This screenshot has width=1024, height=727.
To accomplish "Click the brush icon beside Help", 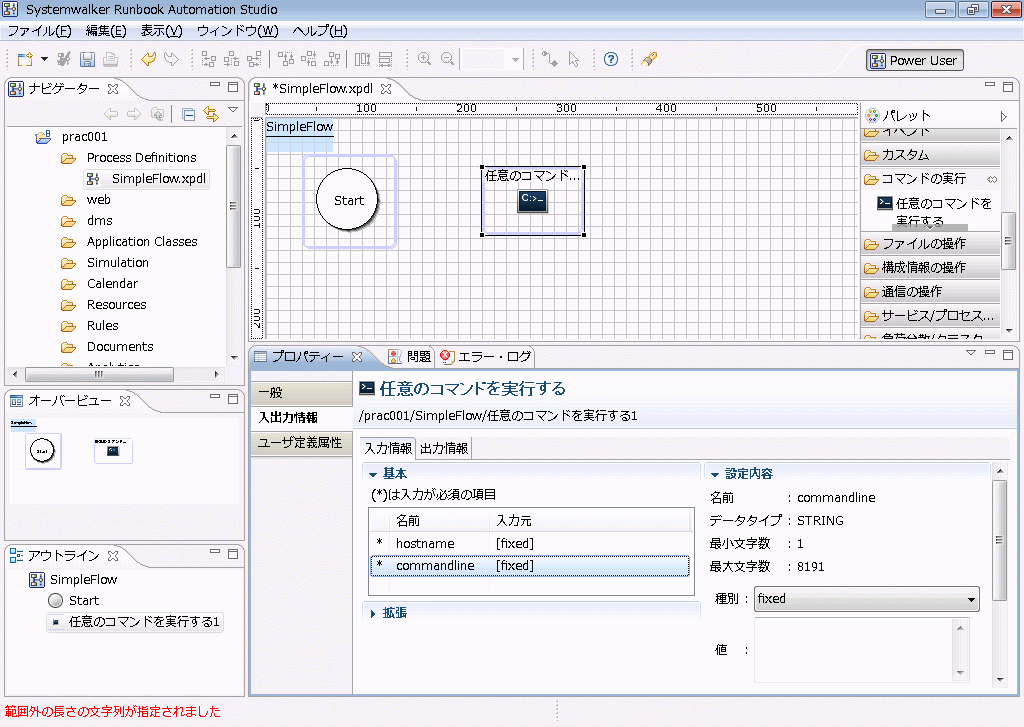I will [x=648, y=59].
